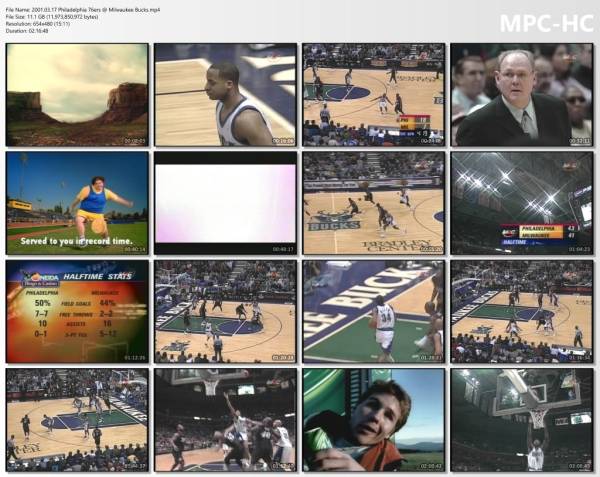This screenshot has width=600, height=477.
Task: Open the wide court shot with score overlay
Action: point(373,94)
